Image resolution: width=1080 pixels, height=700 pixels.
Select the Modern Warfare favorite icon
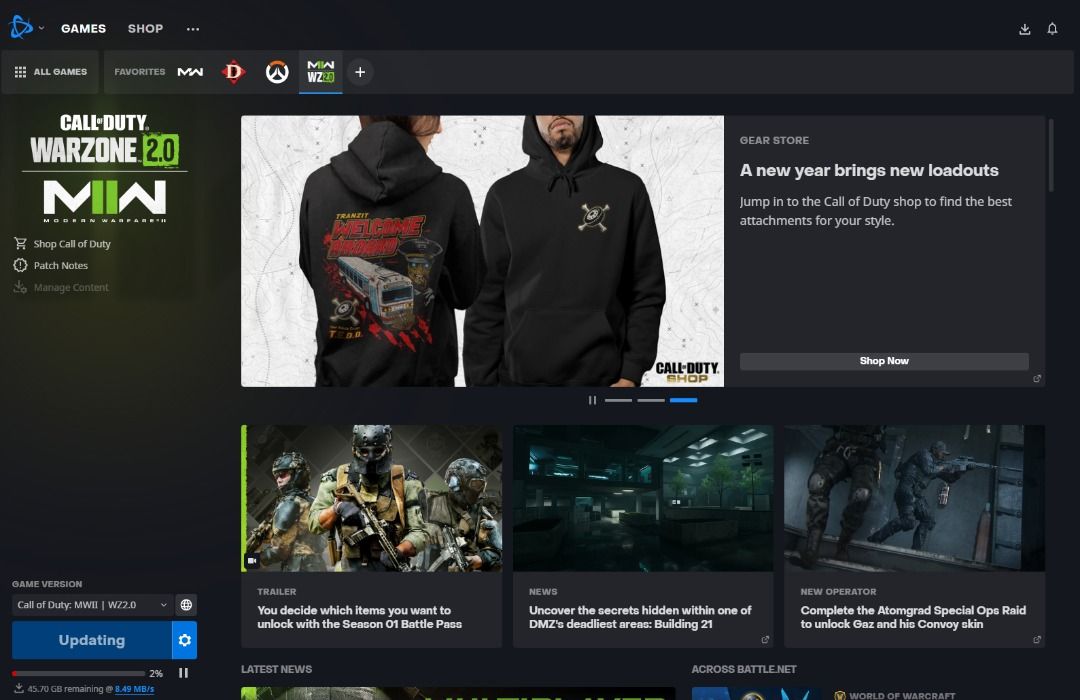pyautogui.click(x=190, y=72)
